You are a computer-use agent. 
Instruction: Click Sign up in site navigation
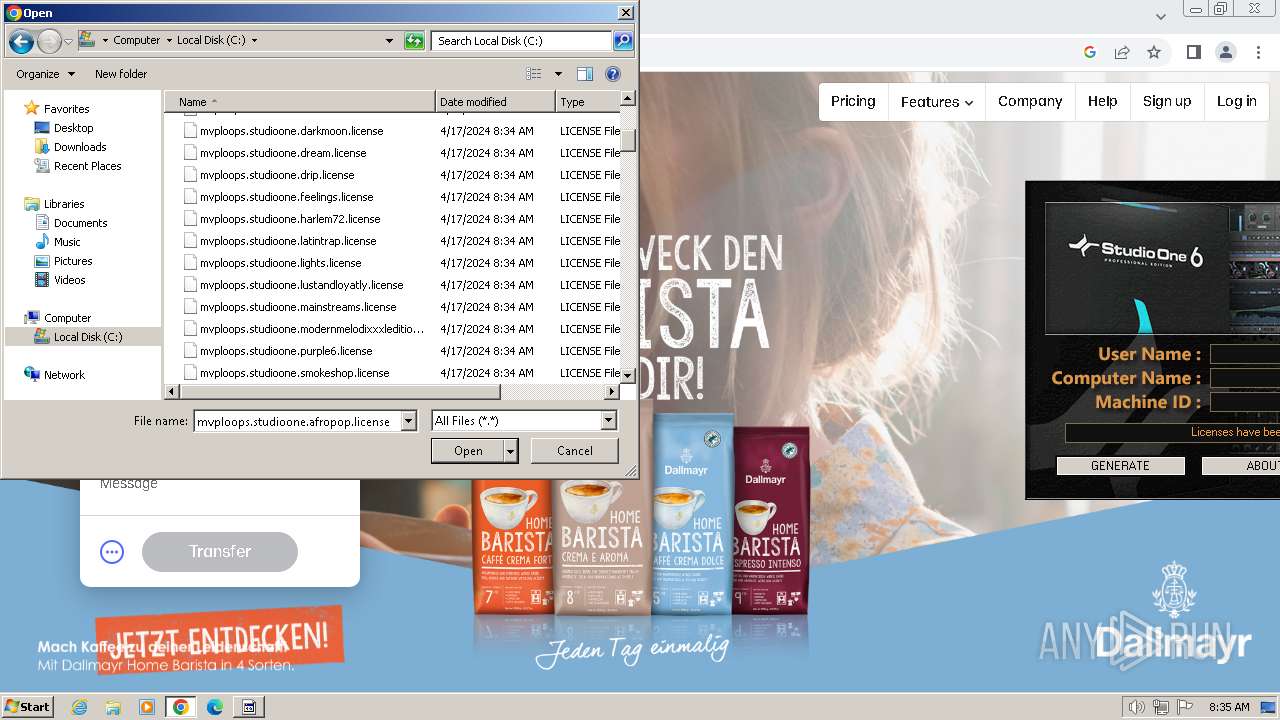pyautogui.click(x=1167, y=101)
